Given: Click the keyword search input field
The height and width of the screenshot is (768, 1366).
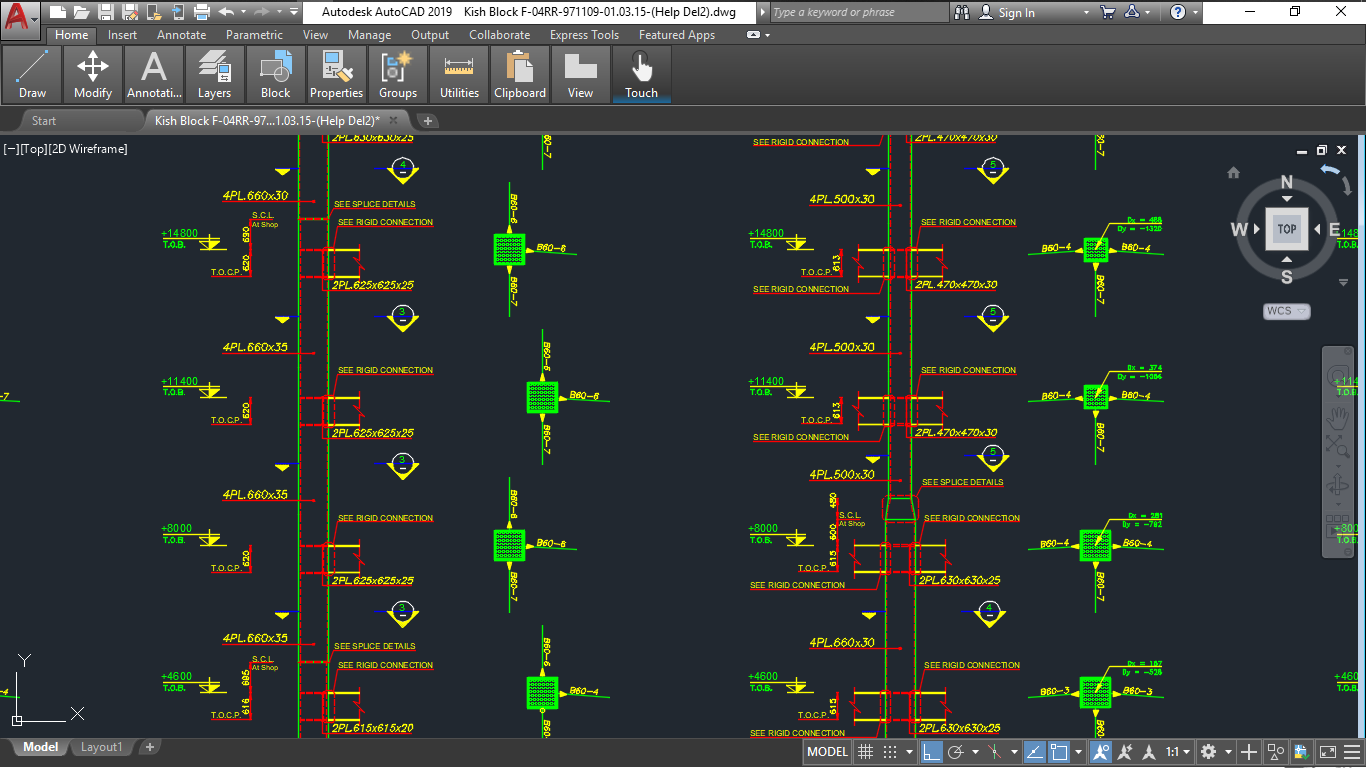Looking at the screenshot, I should pos(858,12).
